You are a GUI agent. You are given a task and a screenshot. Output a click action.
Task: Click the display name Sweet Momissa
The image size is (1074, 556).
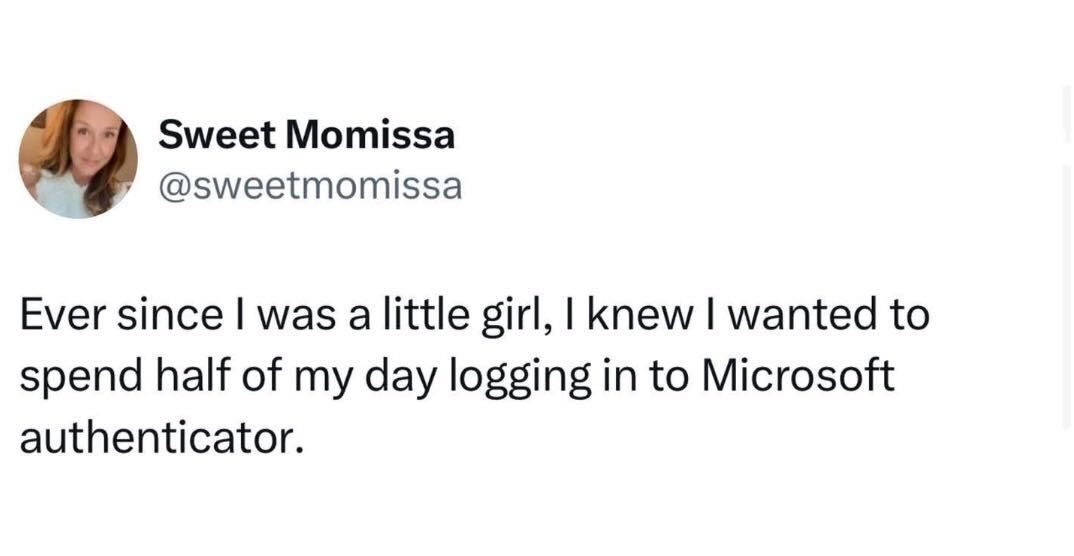click(306, 135)
